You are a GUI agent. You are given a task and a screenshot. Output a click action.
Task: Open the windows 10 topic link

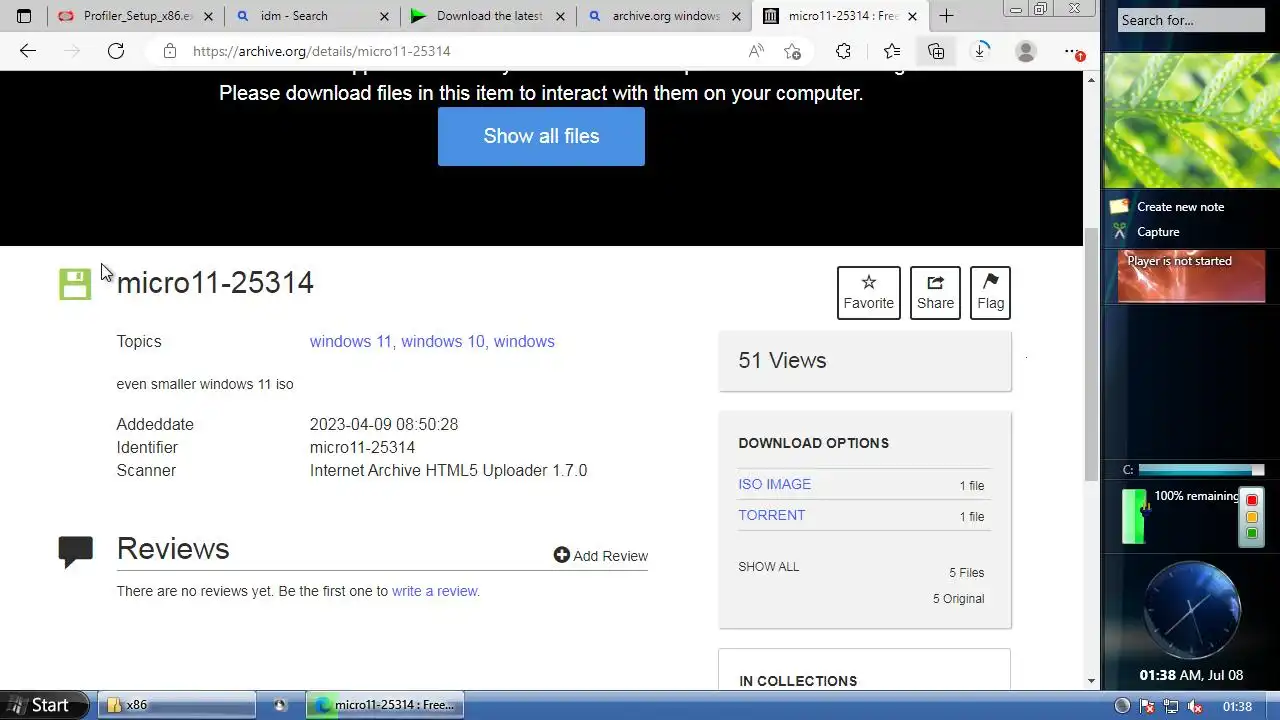tap(444, 341)
